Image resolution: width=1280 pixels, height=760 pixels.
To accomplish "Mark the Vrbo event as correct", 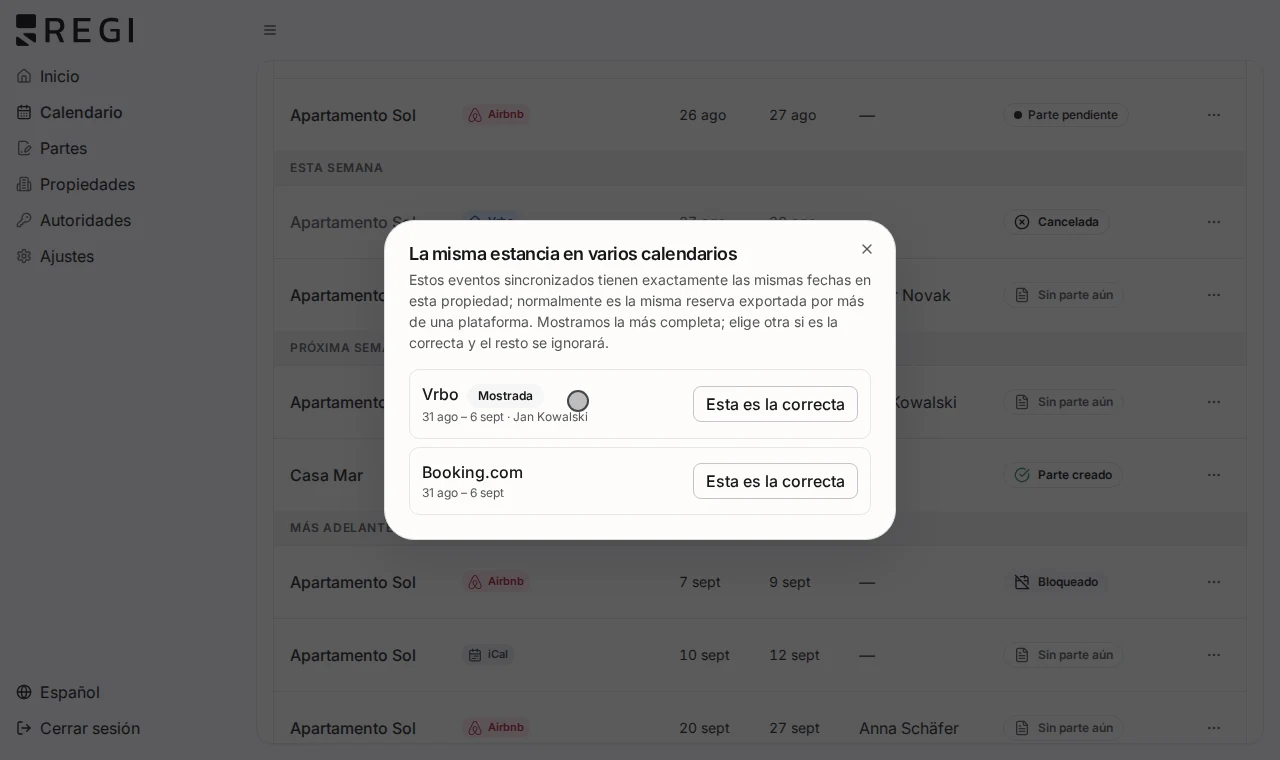I will pos(775,404).
